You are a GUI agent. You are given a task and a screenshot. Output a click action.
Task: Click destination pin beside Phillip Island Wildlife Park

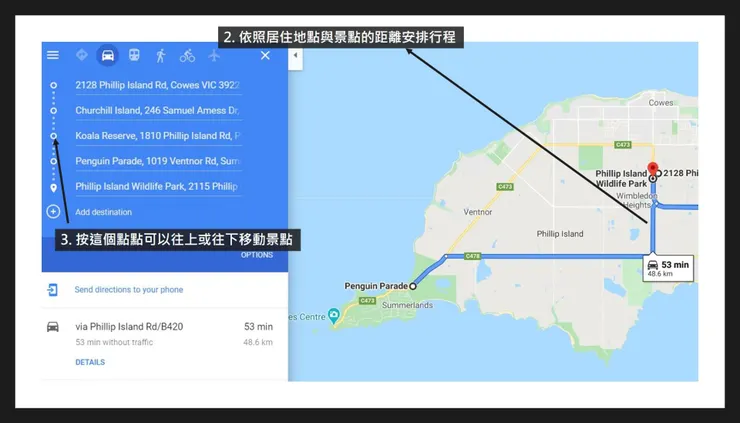point(53,188)
